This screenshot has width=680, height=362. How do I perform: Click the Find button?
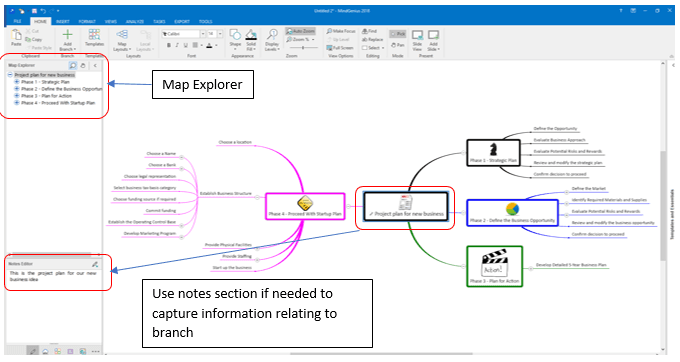(x=369, y=31)
